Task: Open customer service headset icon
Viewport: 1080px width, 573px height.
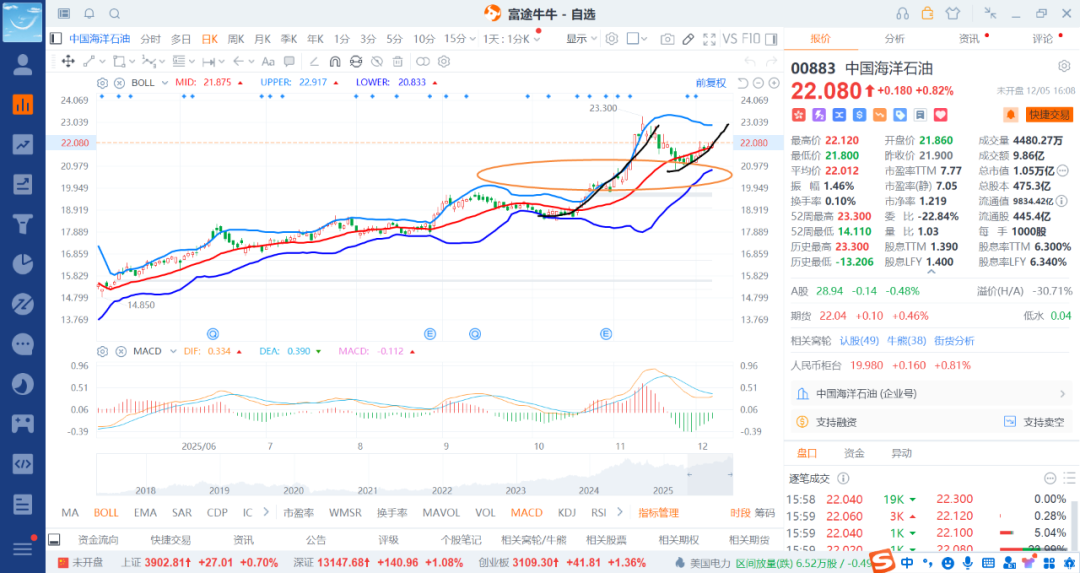Action: (x=902, y=14)
